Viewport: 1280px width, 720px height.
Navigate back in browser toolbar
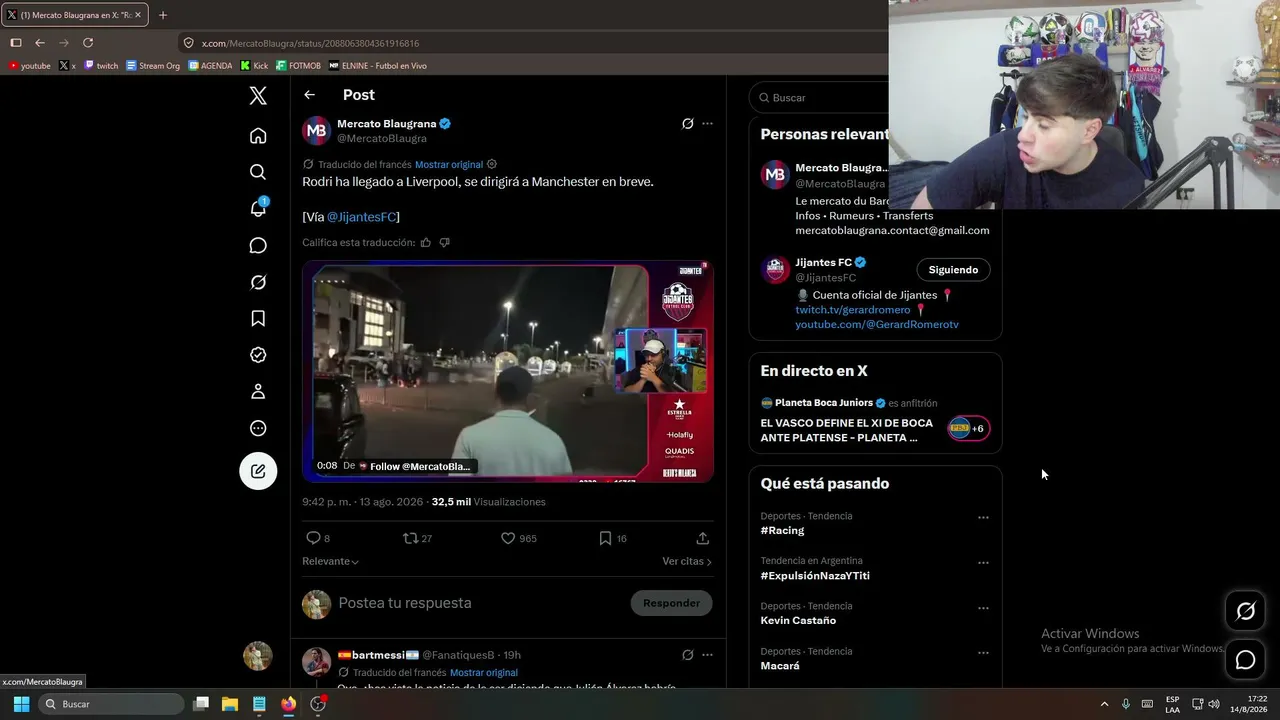40,43
